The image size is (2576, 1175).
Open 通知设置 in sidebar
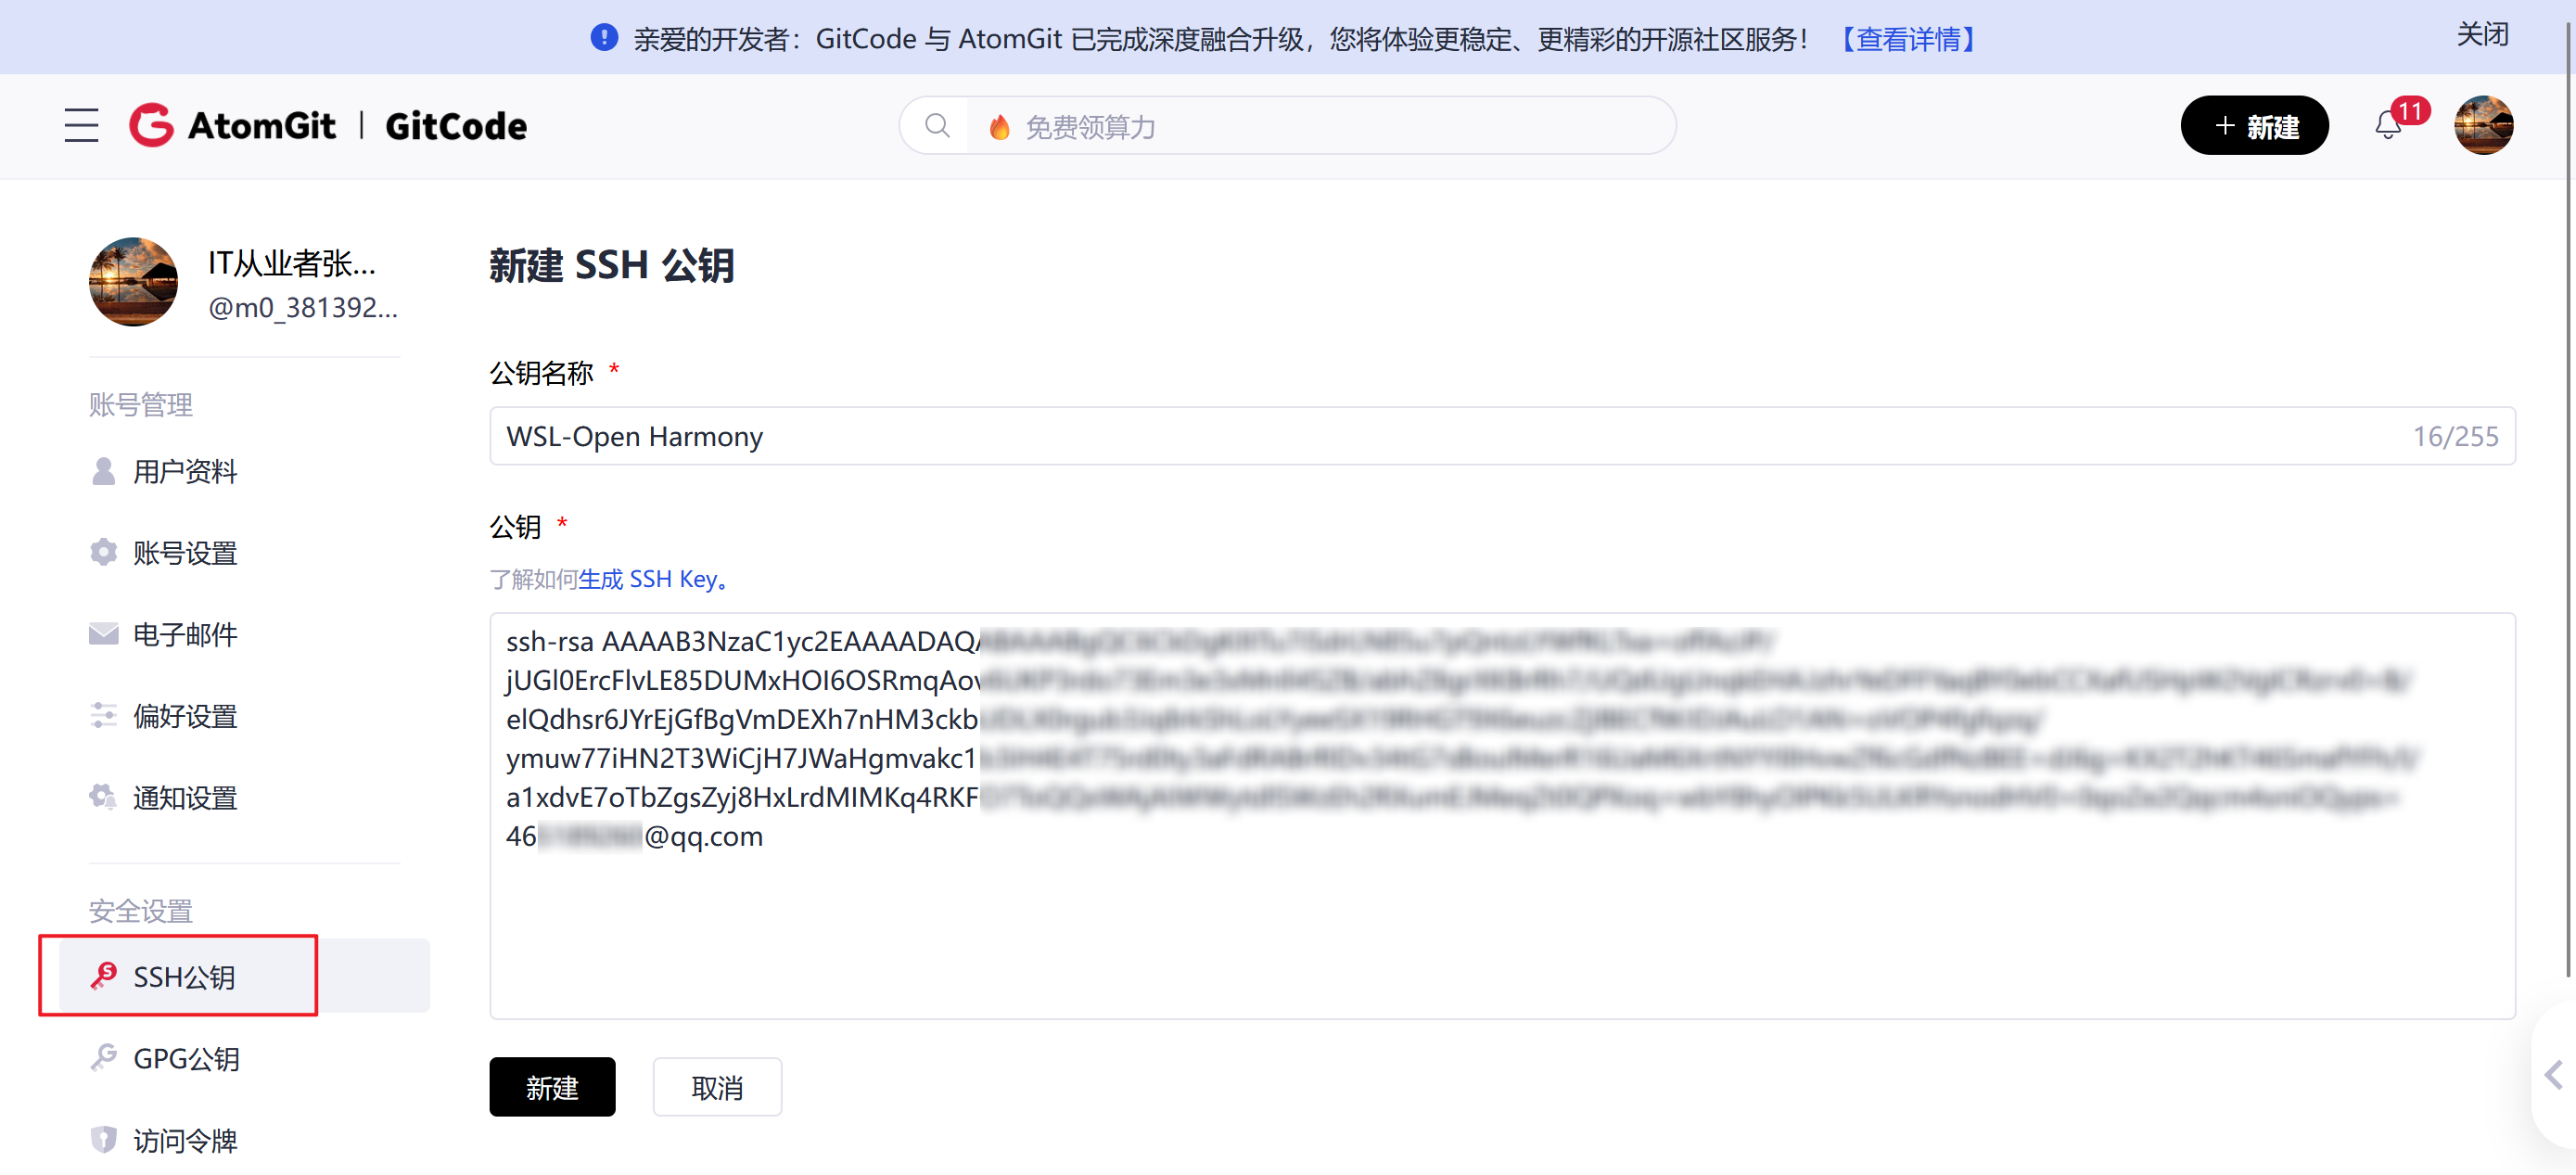tap(185, 798)
